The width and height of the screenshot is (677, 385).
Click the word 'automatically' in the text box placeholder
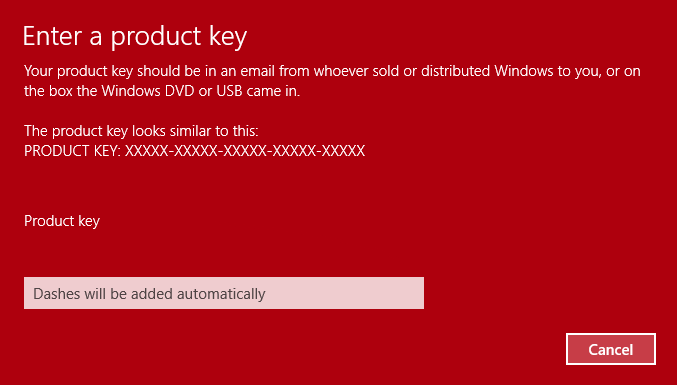221,294
